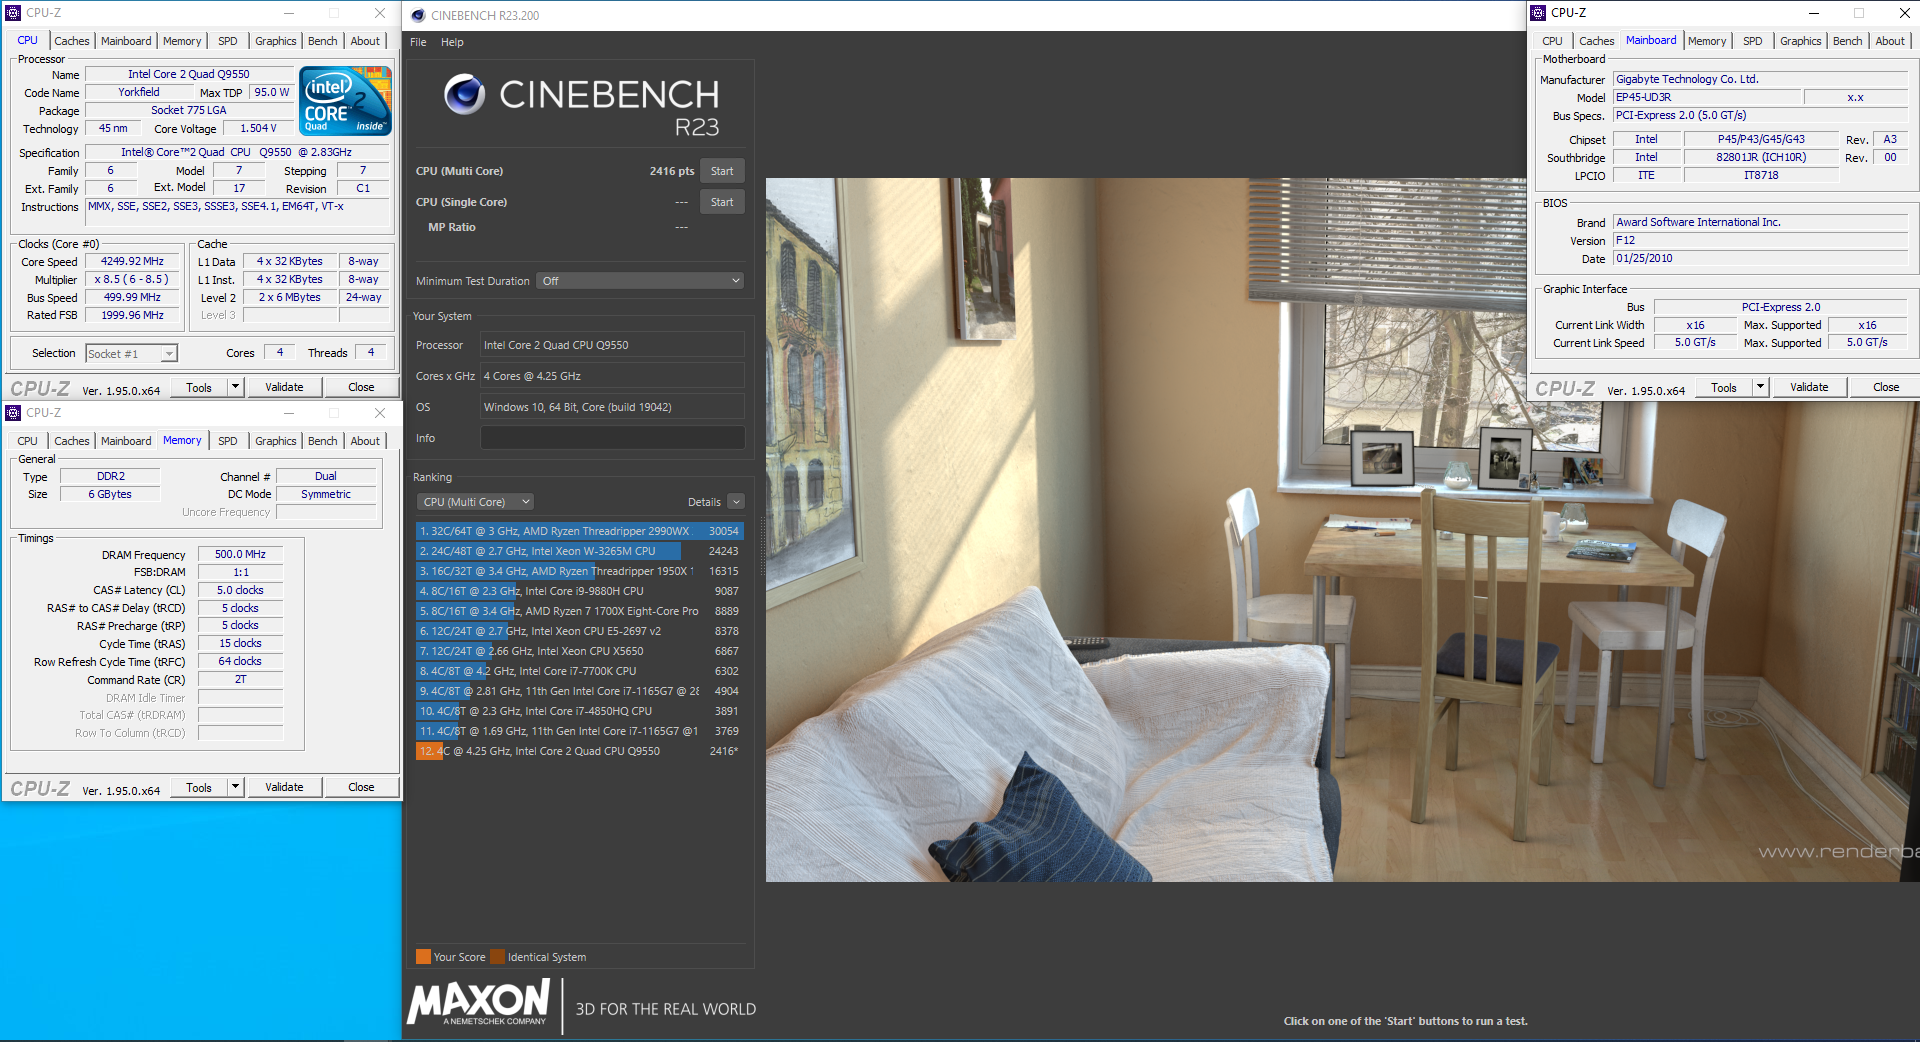1920x1042 pixels.
Task: Start the CPU Multi Core benchmark
Action: (722, 171)
